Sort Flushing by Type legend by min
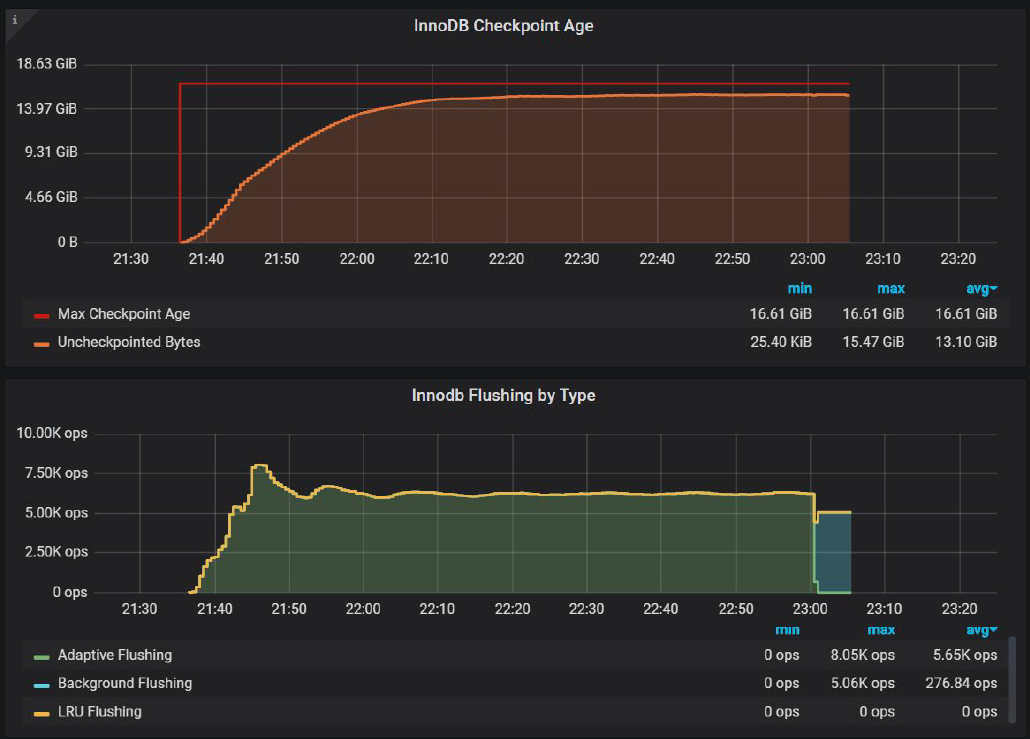 pyautogui.click(x=787, y=630)
